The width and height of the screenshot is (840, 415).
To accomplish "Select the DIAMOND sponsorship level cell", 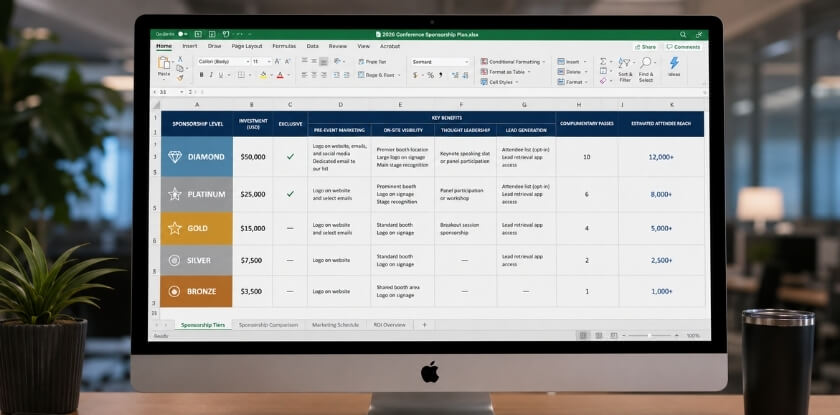I will pyautogui.click(x=197, y=157).
